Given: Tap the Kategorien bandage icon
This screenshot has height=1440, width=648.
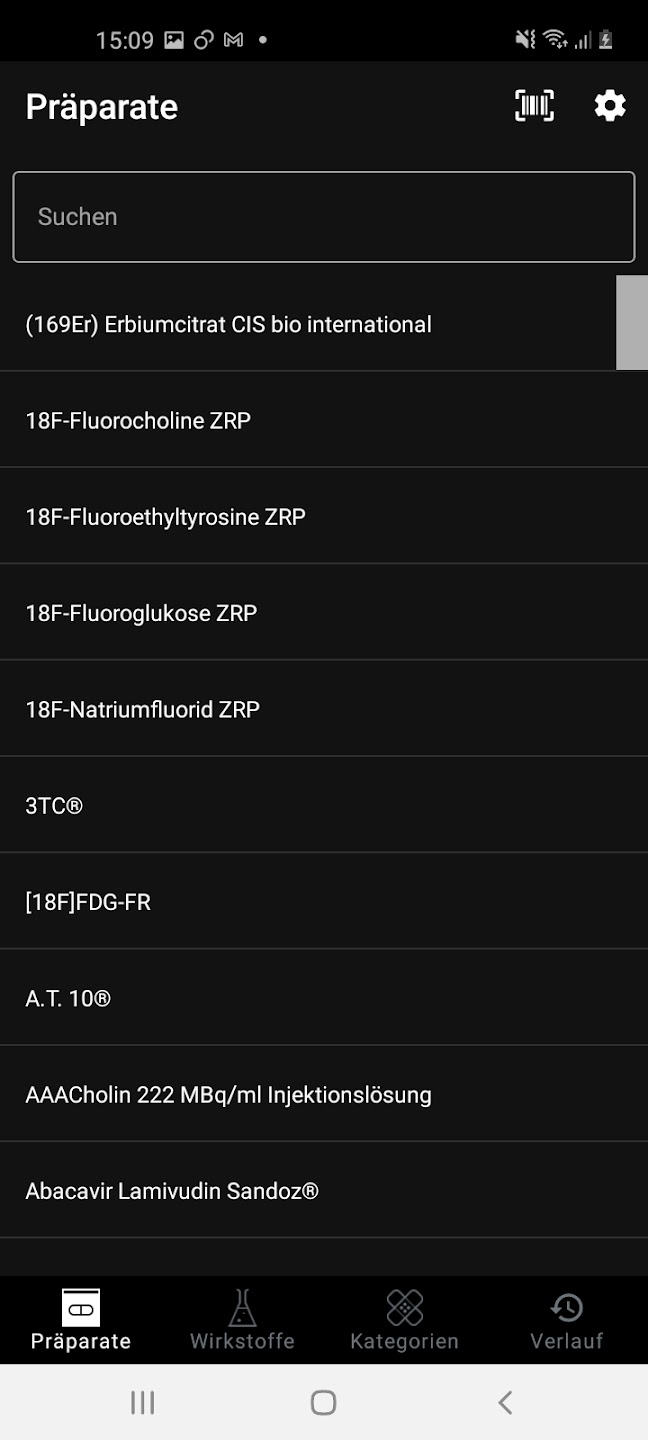Looking at the screenshot, I should coord(404,1308).
